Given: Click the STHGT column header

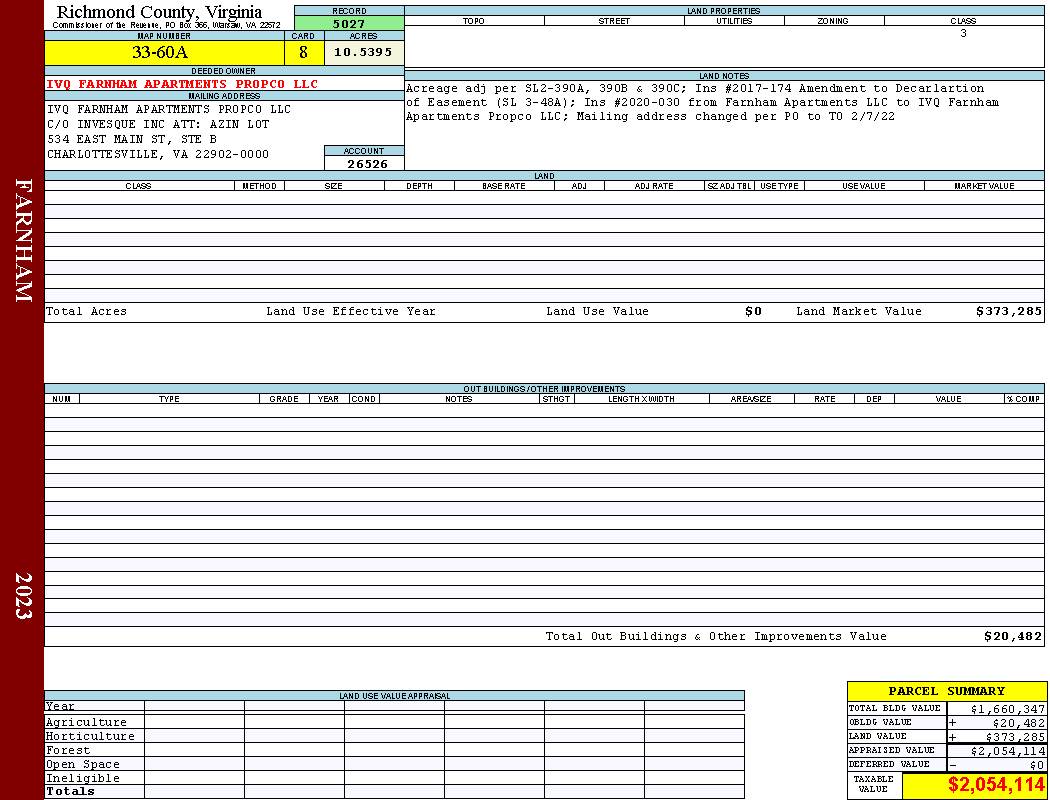Looking at the screenshot, I should pos(556,399).
